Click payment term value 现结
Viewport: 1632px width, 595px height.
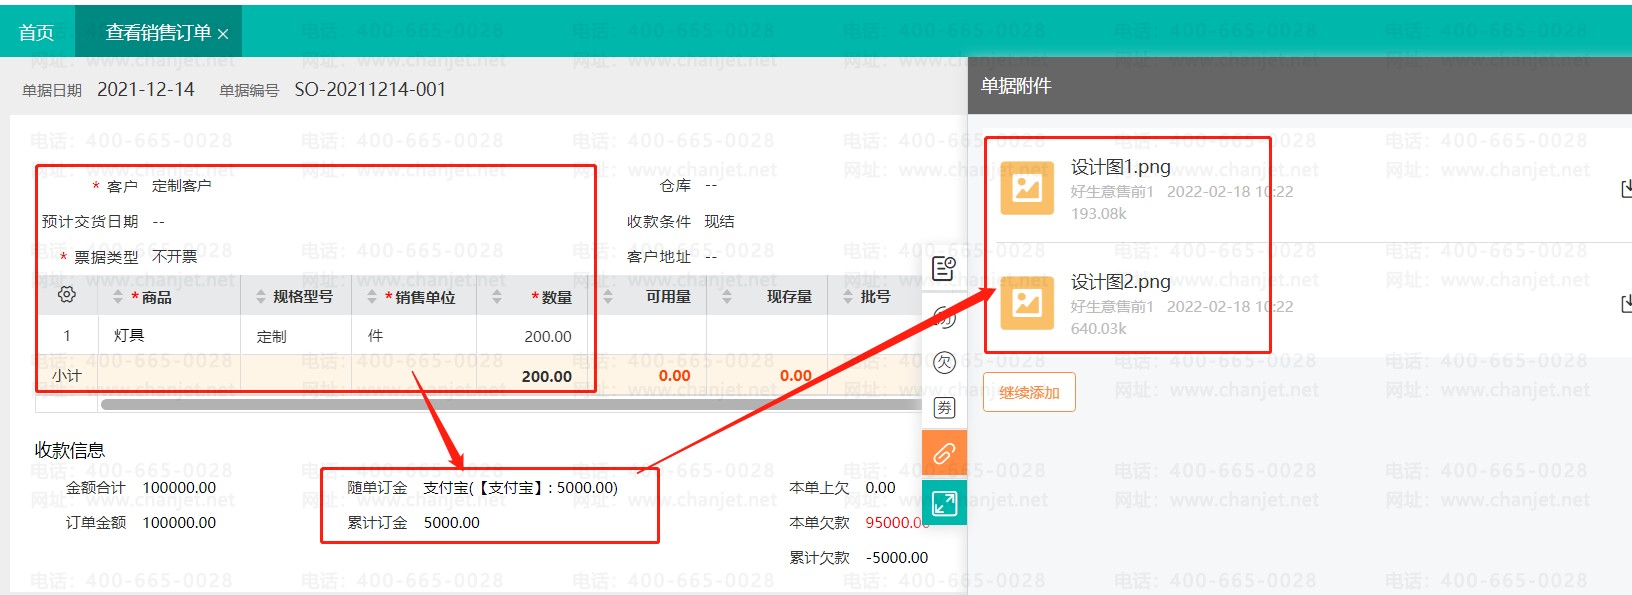(x=719, y=221)
